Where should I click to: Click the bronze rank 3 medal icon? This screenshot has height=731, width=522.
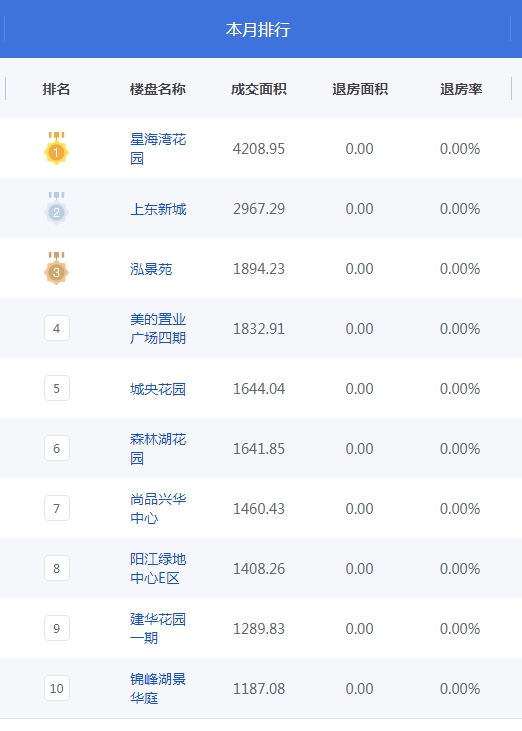click(56, 268)
